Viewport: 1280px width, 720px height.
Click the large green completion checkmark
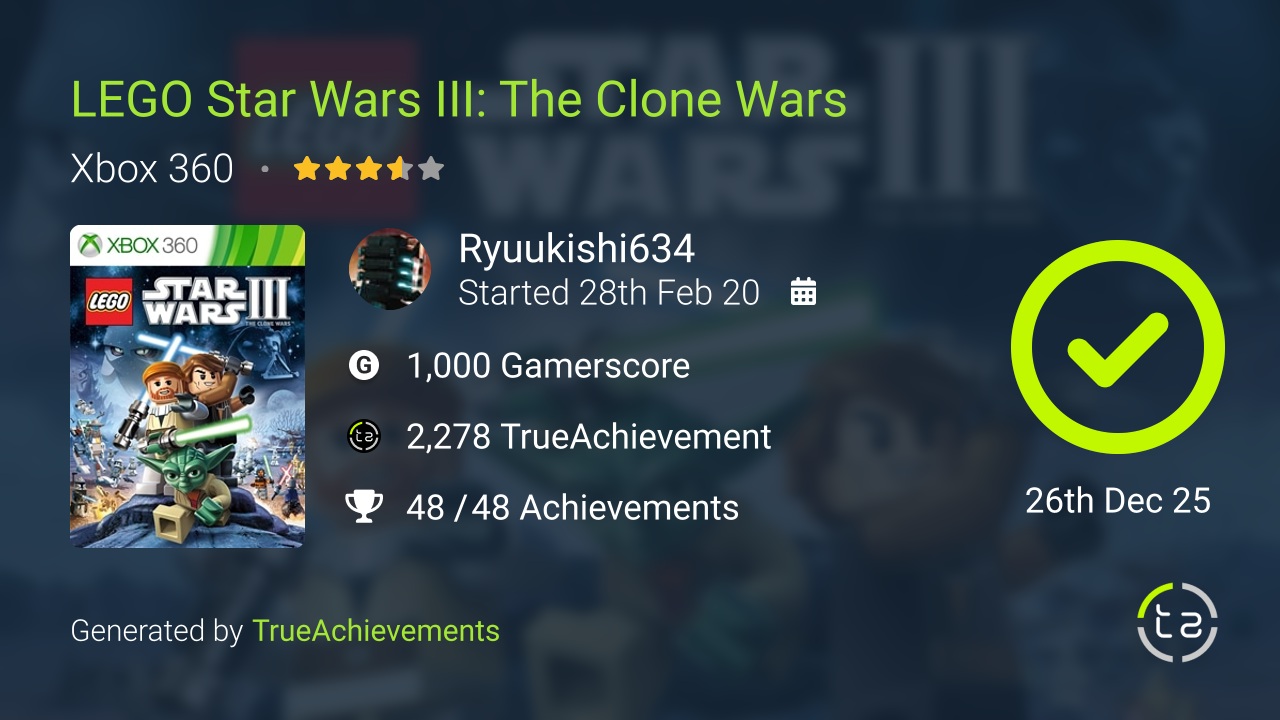tap(1118, 347)
